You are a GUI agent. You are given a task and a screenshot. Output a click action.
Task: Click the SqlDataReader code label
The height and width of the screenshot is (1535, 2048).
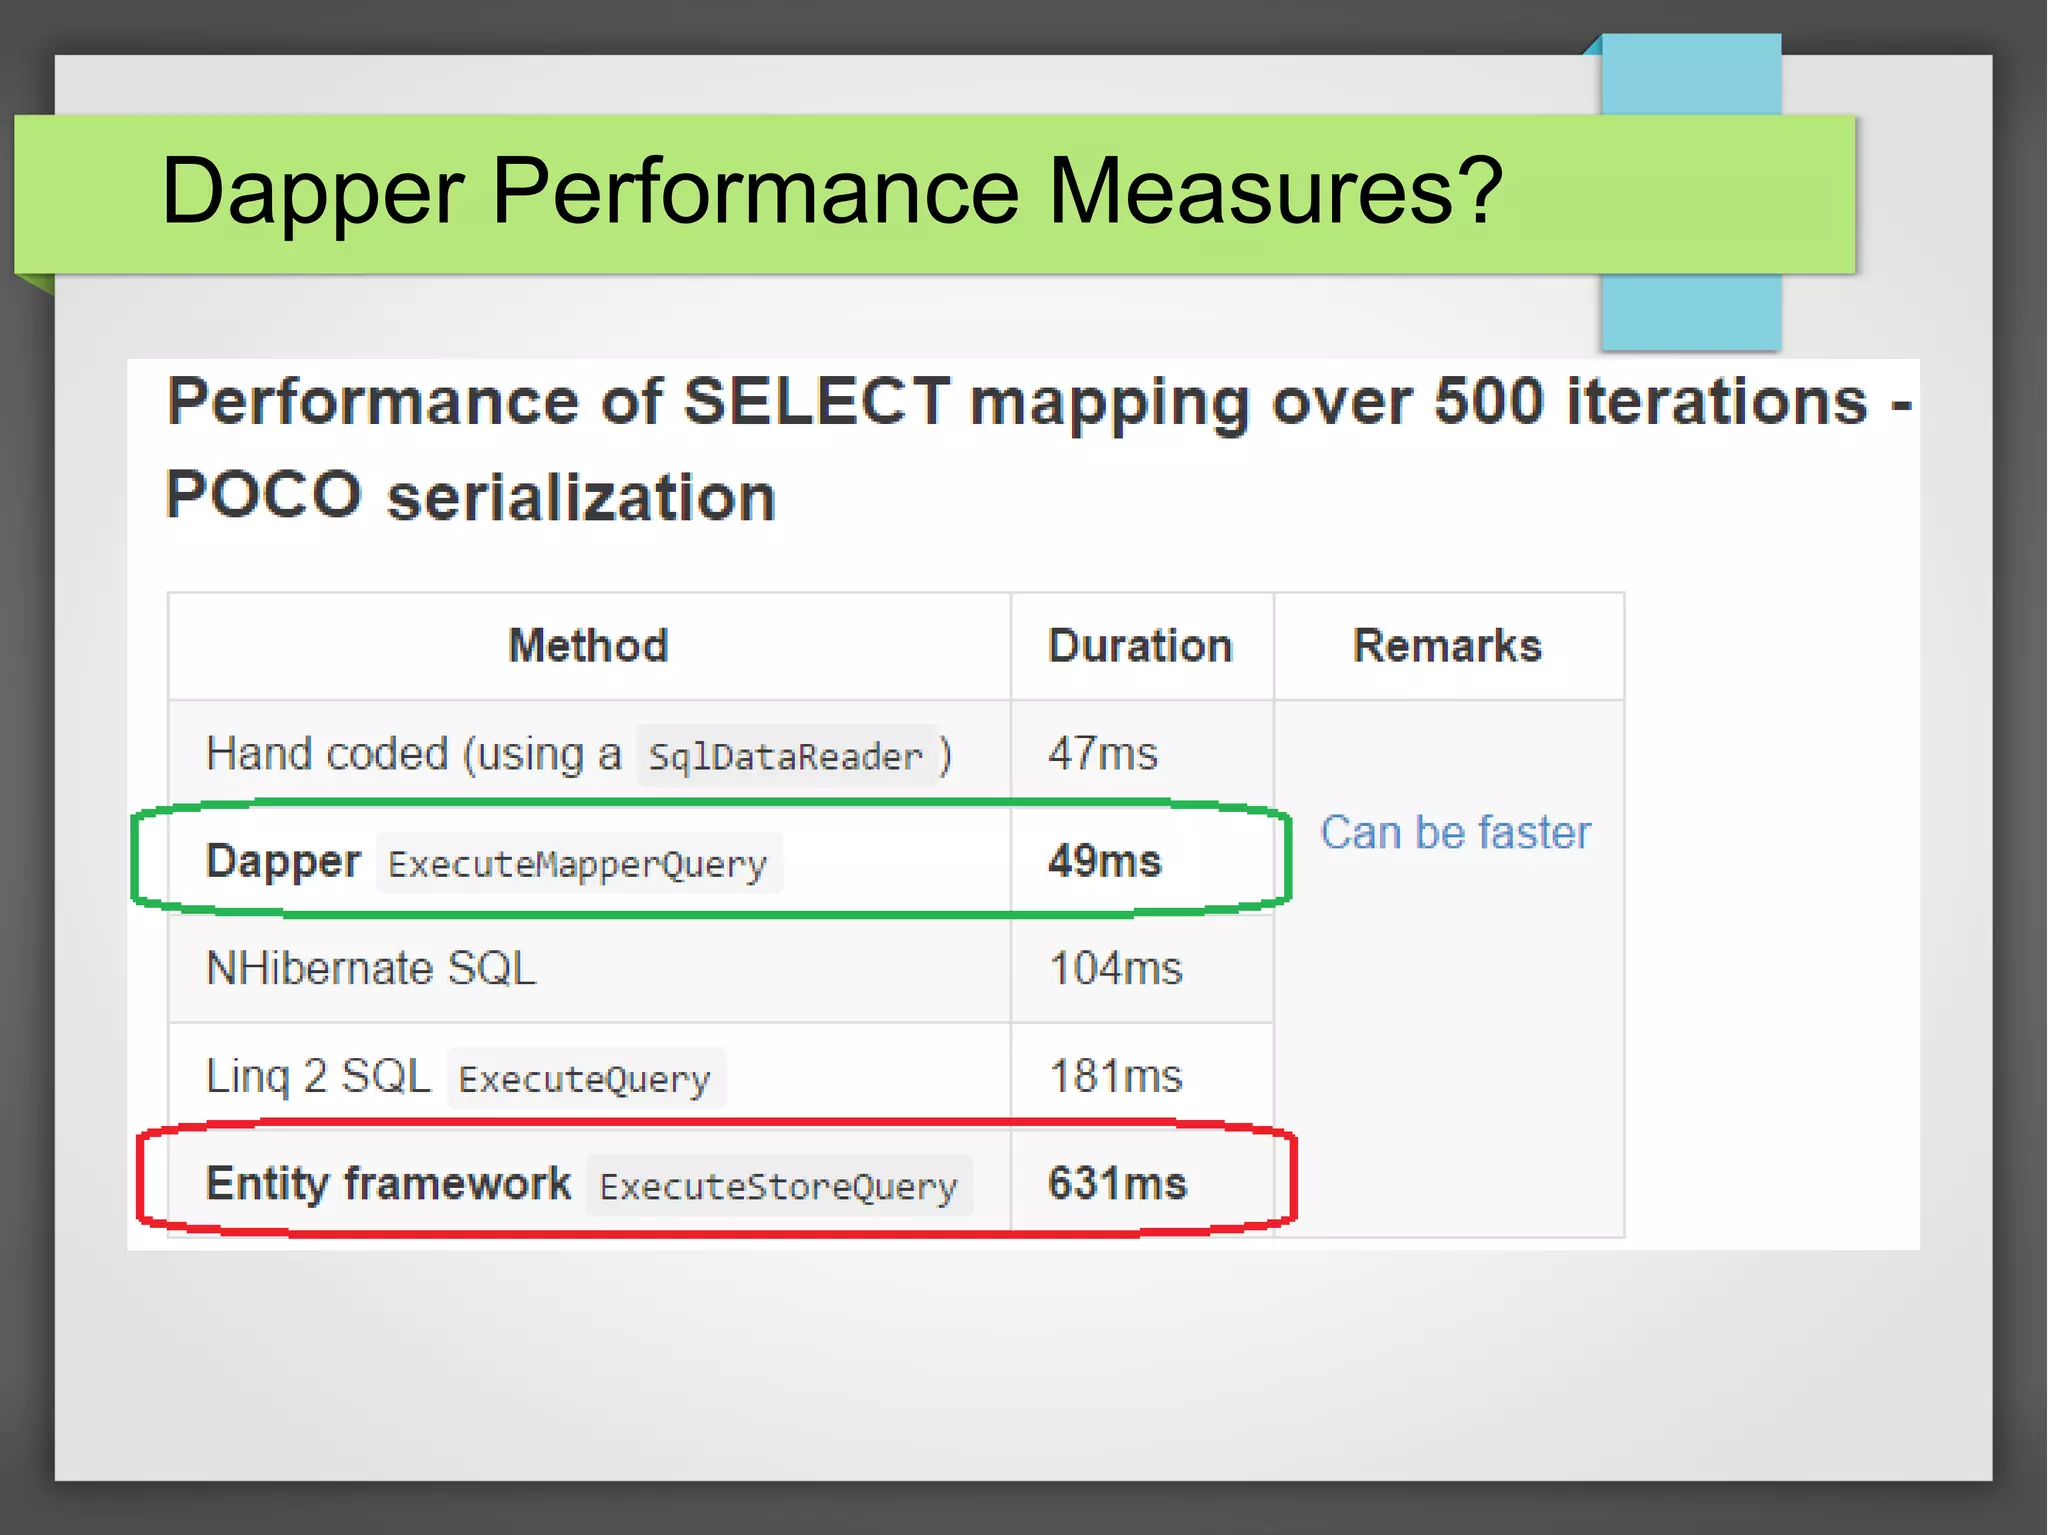point(785,757)
